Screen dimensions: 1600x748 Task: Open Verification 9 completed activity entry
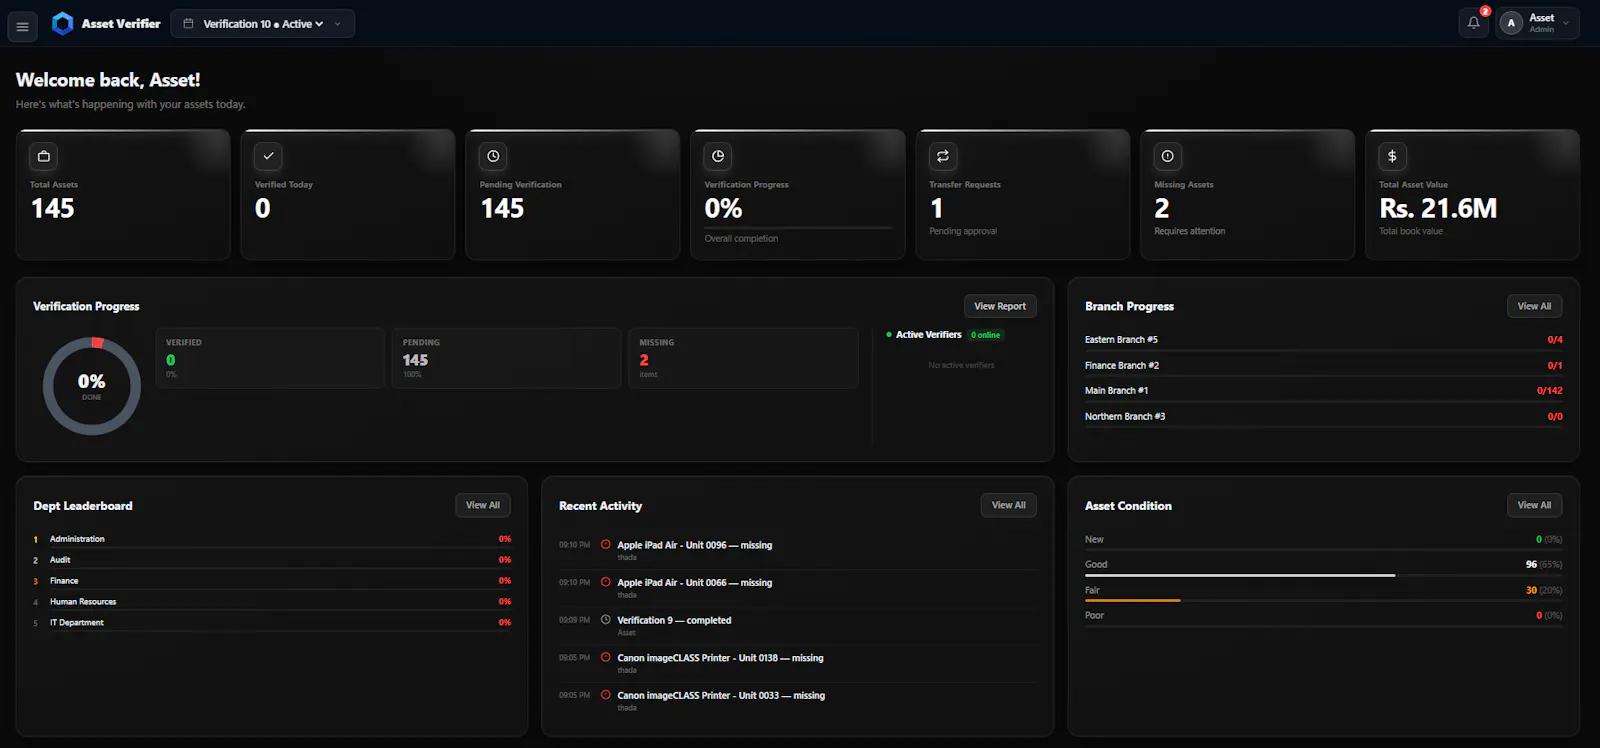point(797,625)
